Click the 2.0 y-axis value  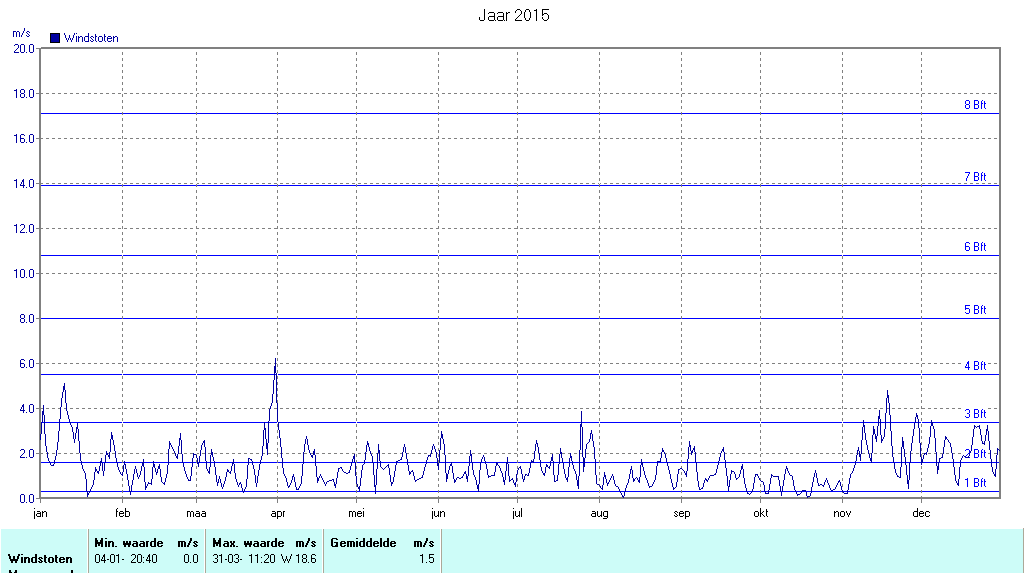click(x=27, y=453)
